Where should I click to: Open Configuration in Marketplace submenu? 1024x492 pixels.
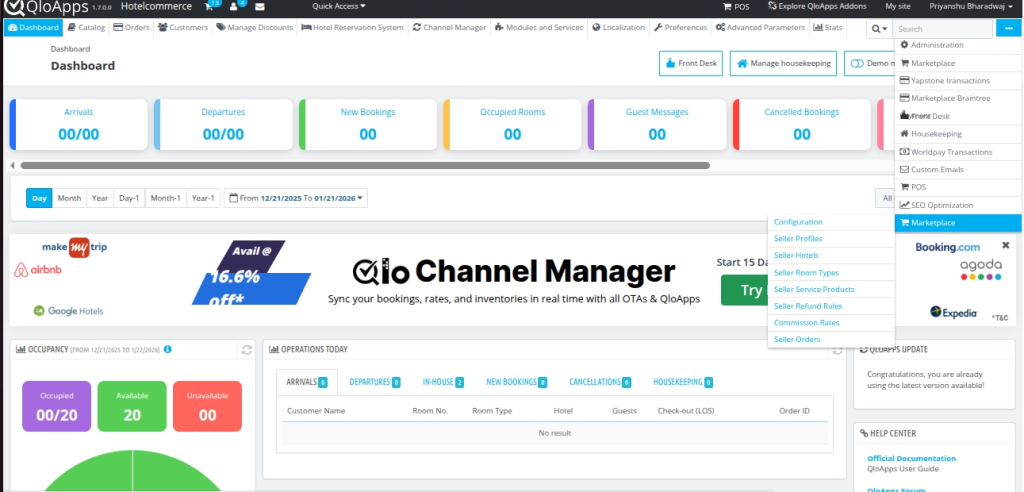(x=798, y=222)
